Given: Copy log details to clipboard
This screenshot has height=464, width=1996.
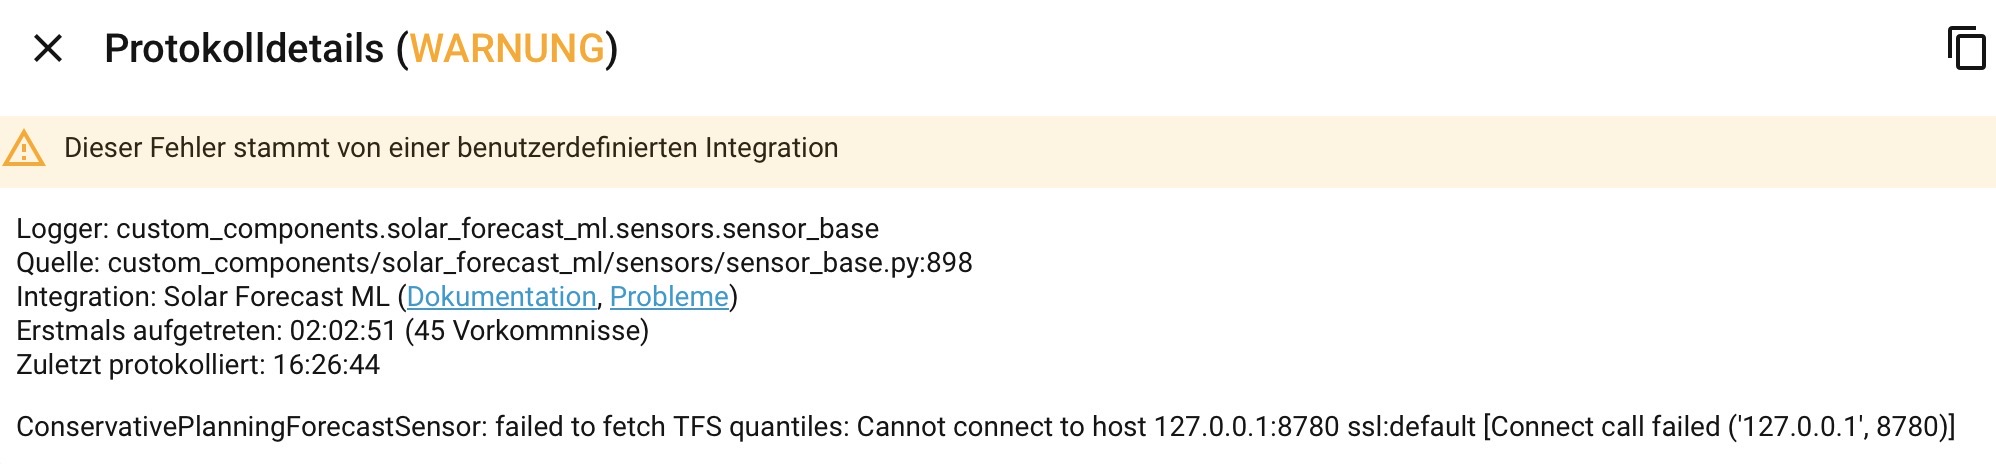Looking at the screenshot, I should tap(1966, 48).
